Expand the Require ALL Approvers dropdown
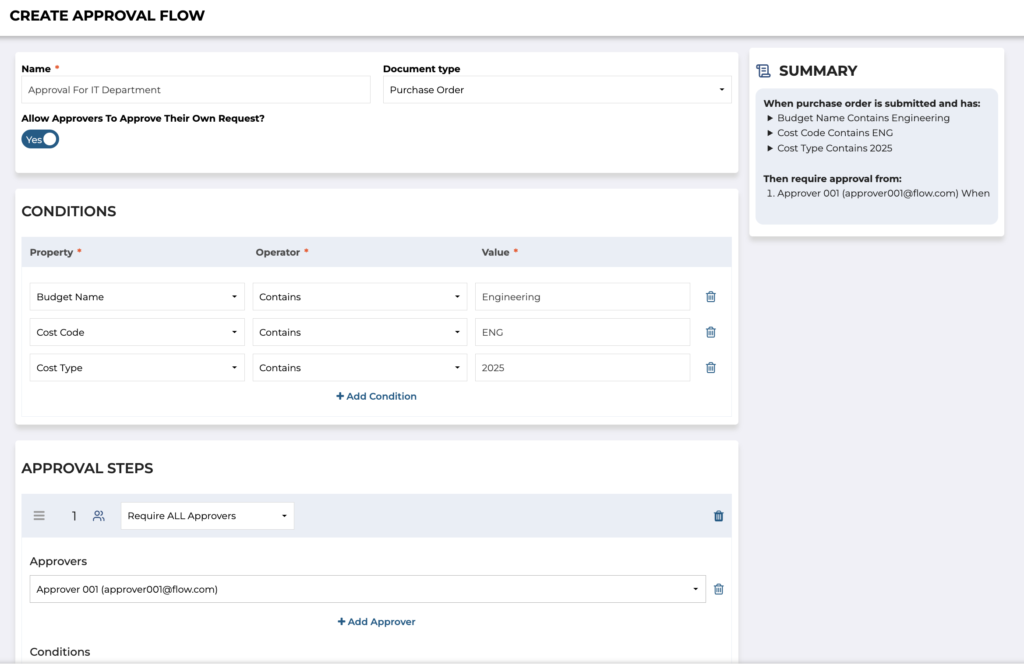Screen dimensions: 1024x668 pos(207,516)
